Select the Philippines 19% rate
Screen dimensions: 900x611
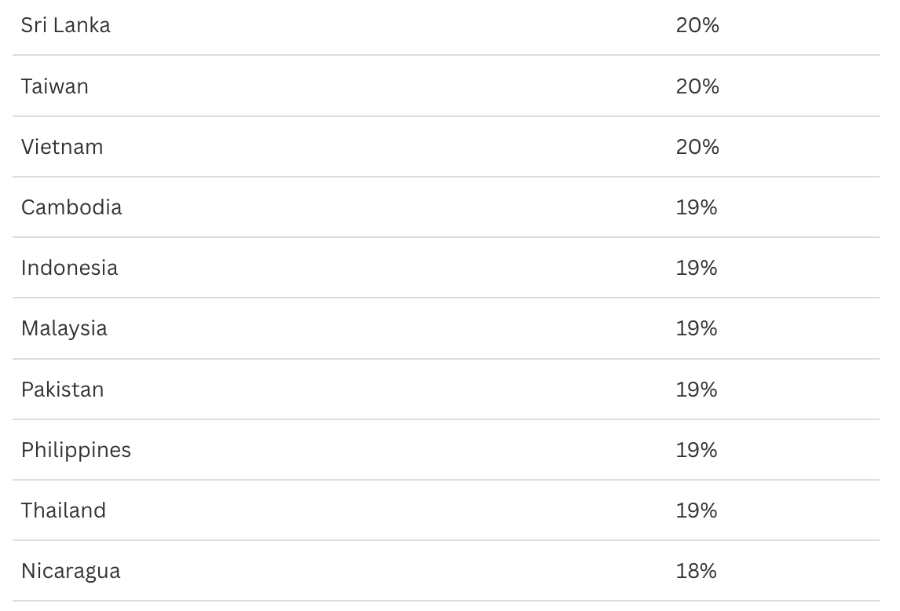(x=696, y=450)
